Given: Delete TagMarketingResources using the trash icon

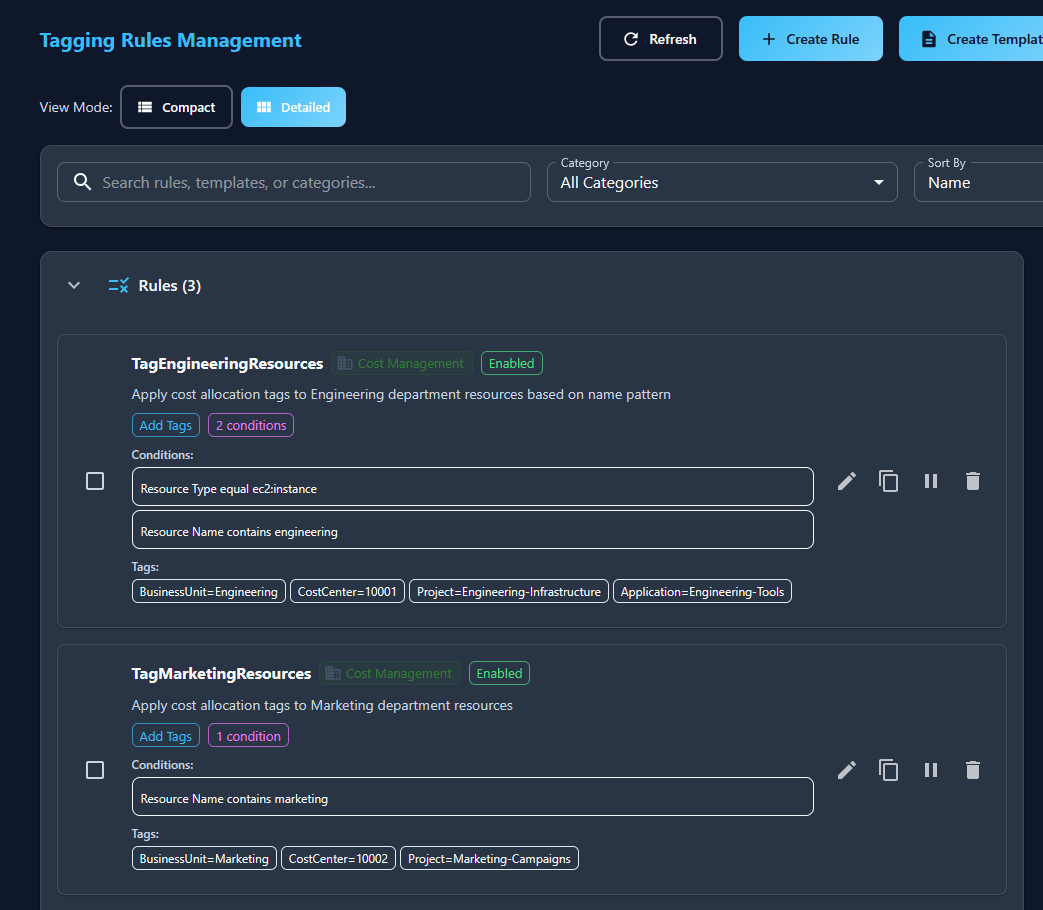Looking at the screenshot, I should coord(972,770).
